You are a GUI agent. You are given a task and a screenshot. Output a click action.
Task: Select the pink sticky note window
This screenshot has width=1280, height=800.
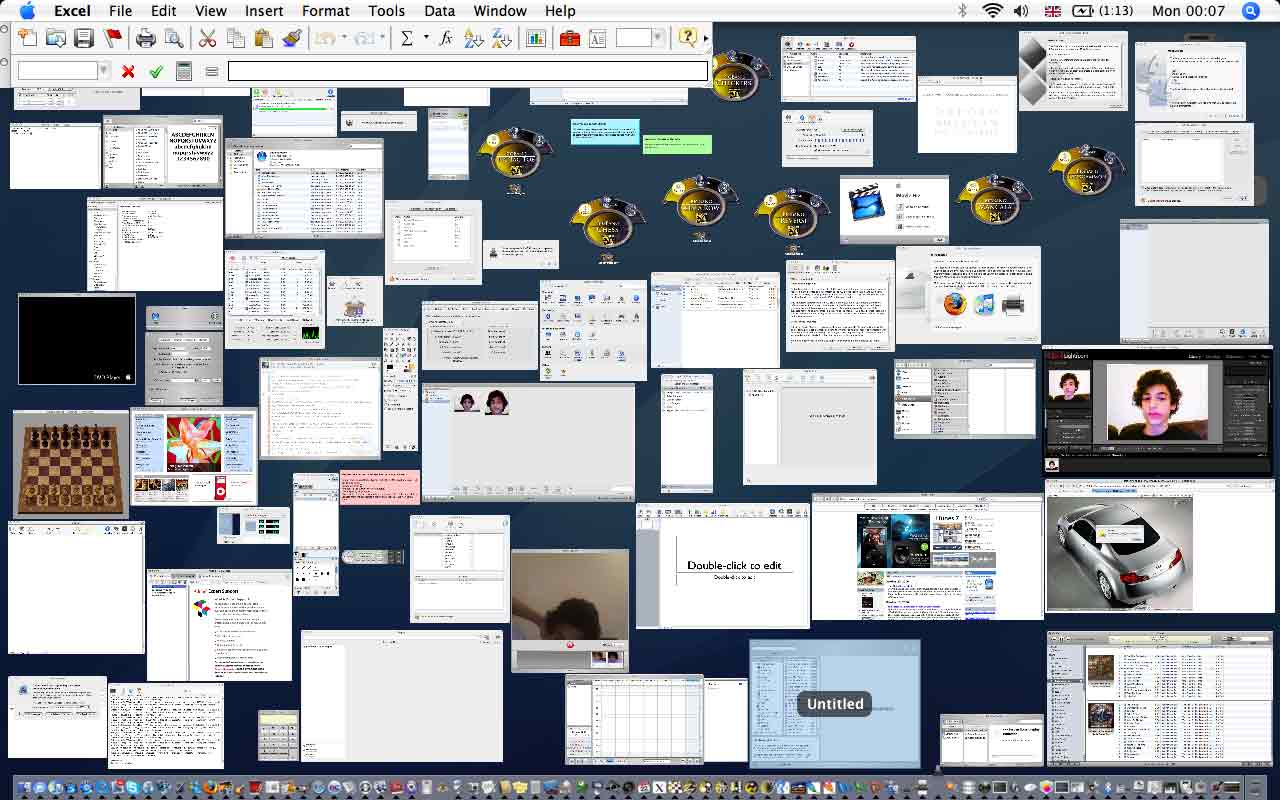[379, 487]
